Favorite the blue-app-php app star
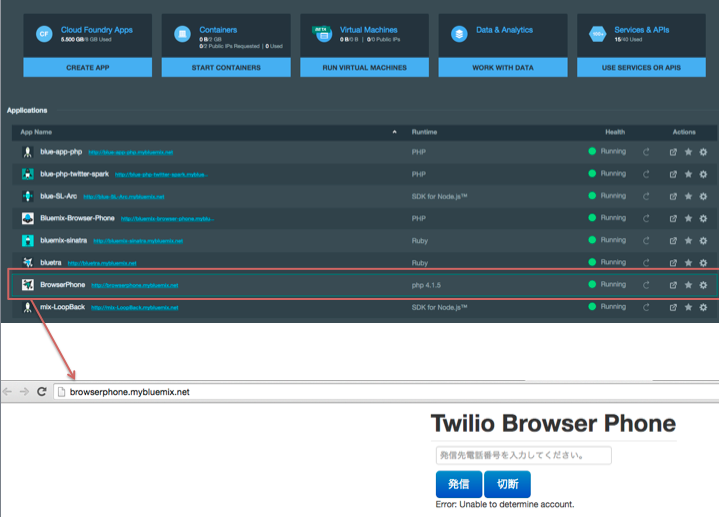Image resolution: width=719 pixels, height=517 pixels. (x=688, y=152)
